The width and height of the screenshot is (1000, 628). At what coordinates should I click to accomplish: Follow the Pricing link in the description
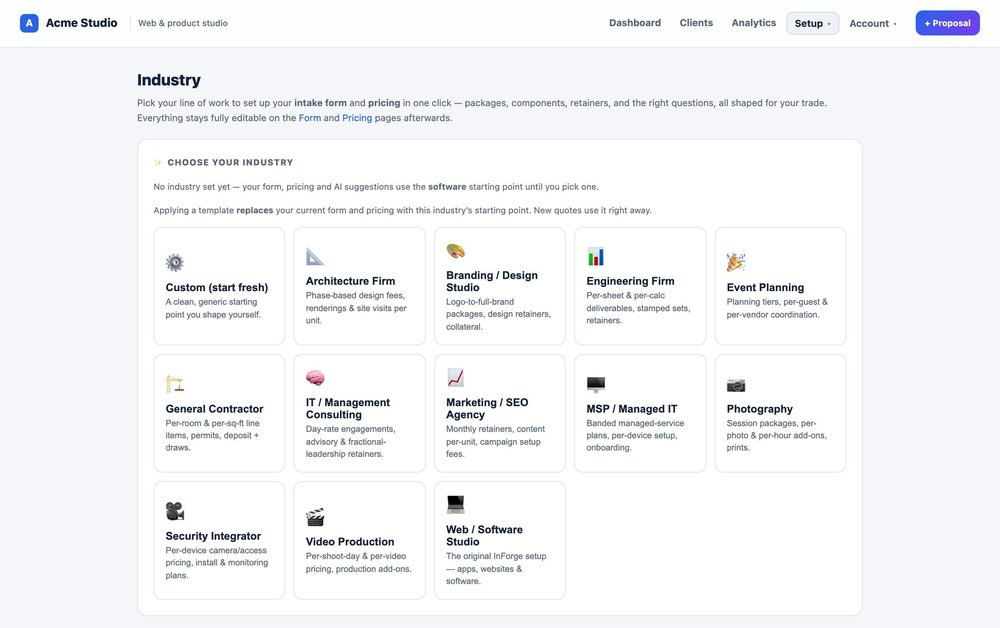[x=357, y=118]
